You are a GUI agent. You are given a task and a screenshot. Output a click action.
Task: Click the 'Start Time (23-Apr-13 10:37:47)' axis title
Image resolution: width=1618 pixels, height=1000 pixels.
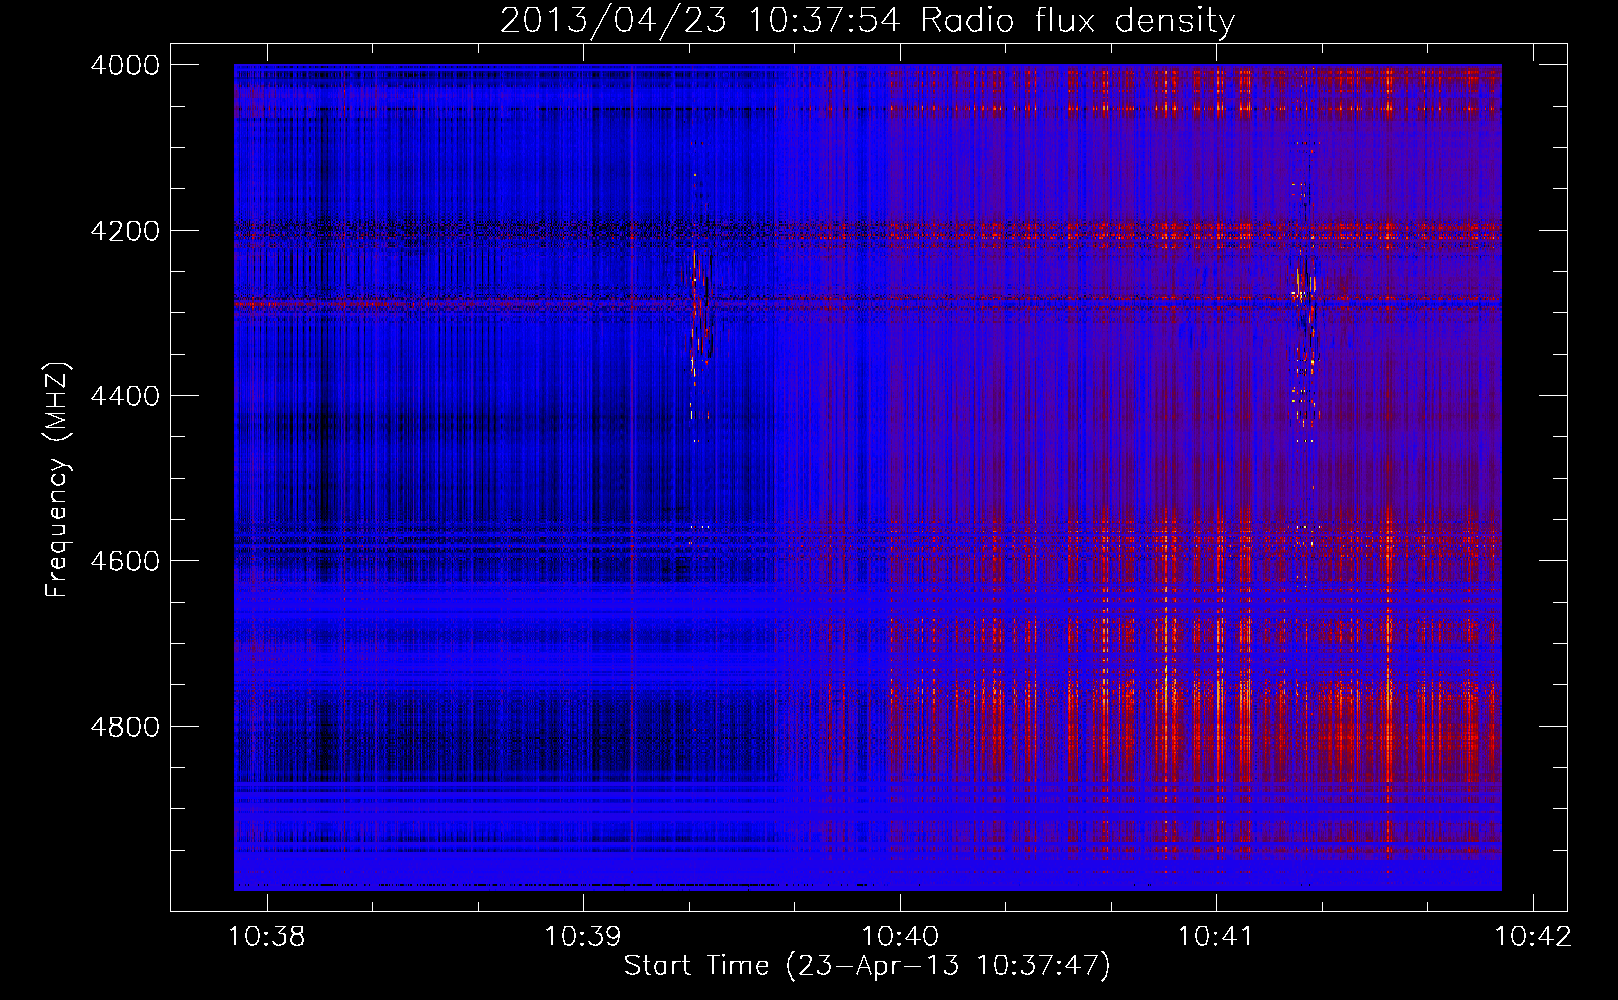867,966
